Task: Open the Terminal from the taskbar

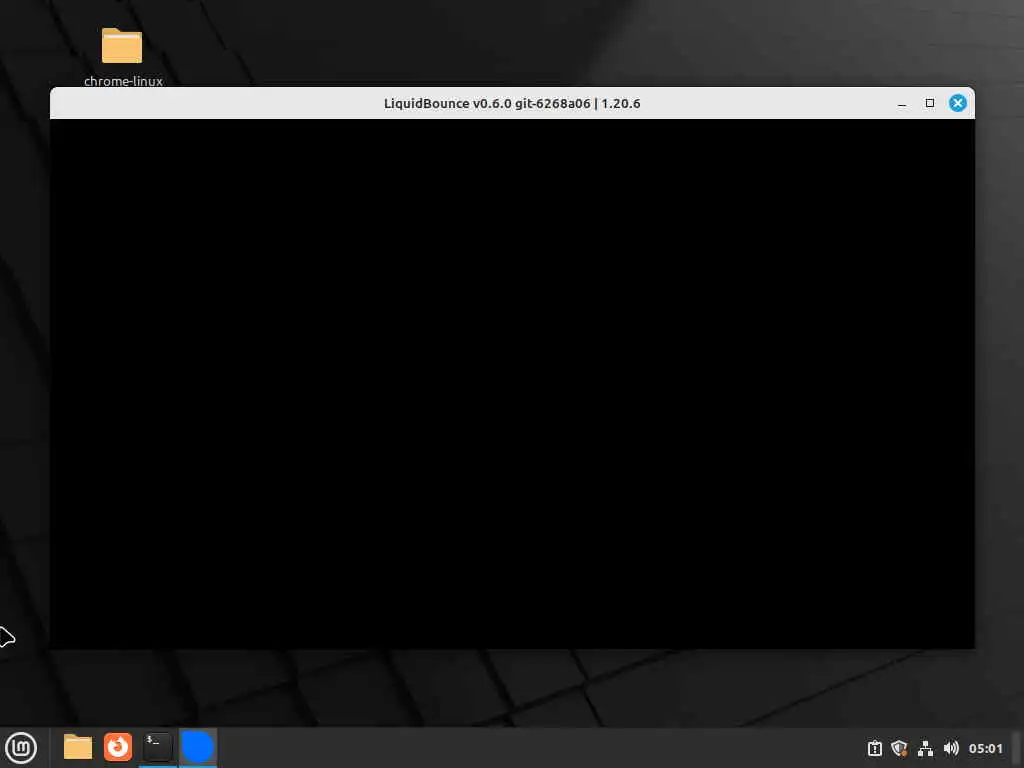Action: click(x=157, y=747)
